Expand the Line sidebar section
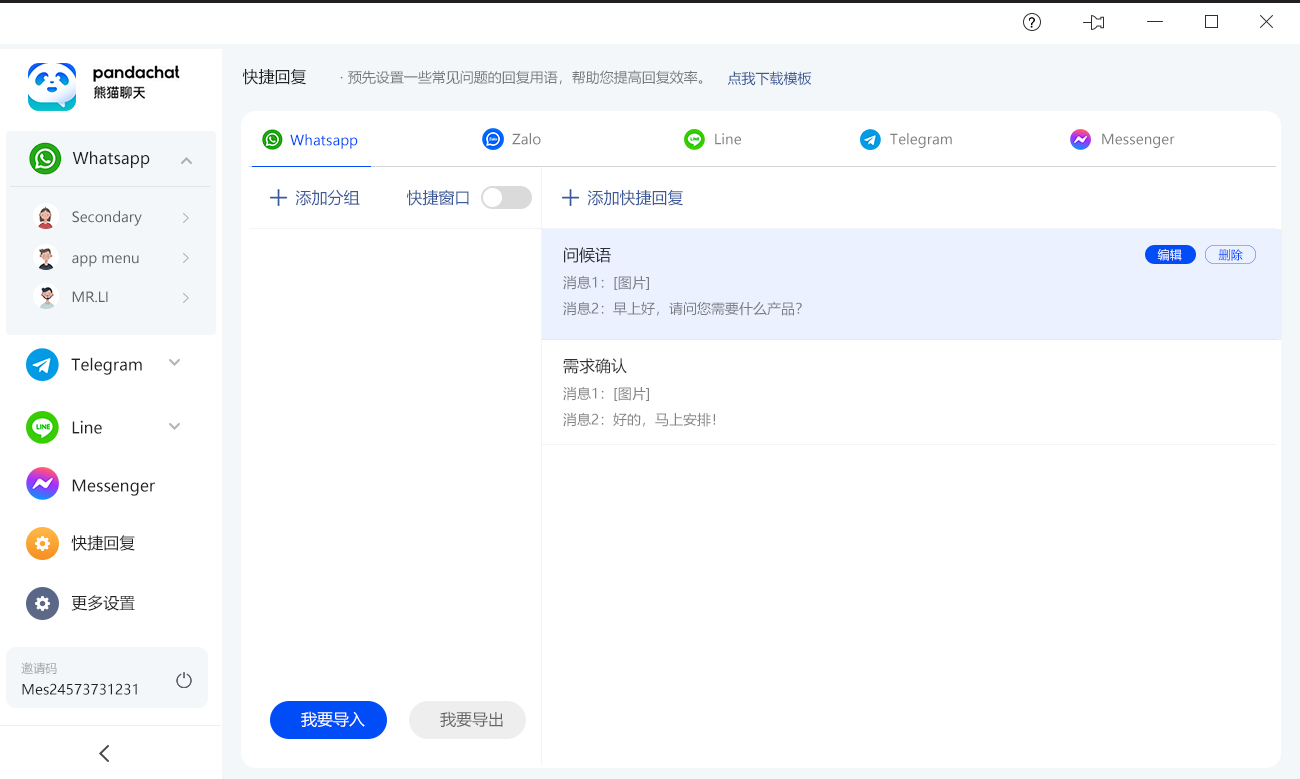The width and height of the screenshot is (1300, 779). (175, 427)
